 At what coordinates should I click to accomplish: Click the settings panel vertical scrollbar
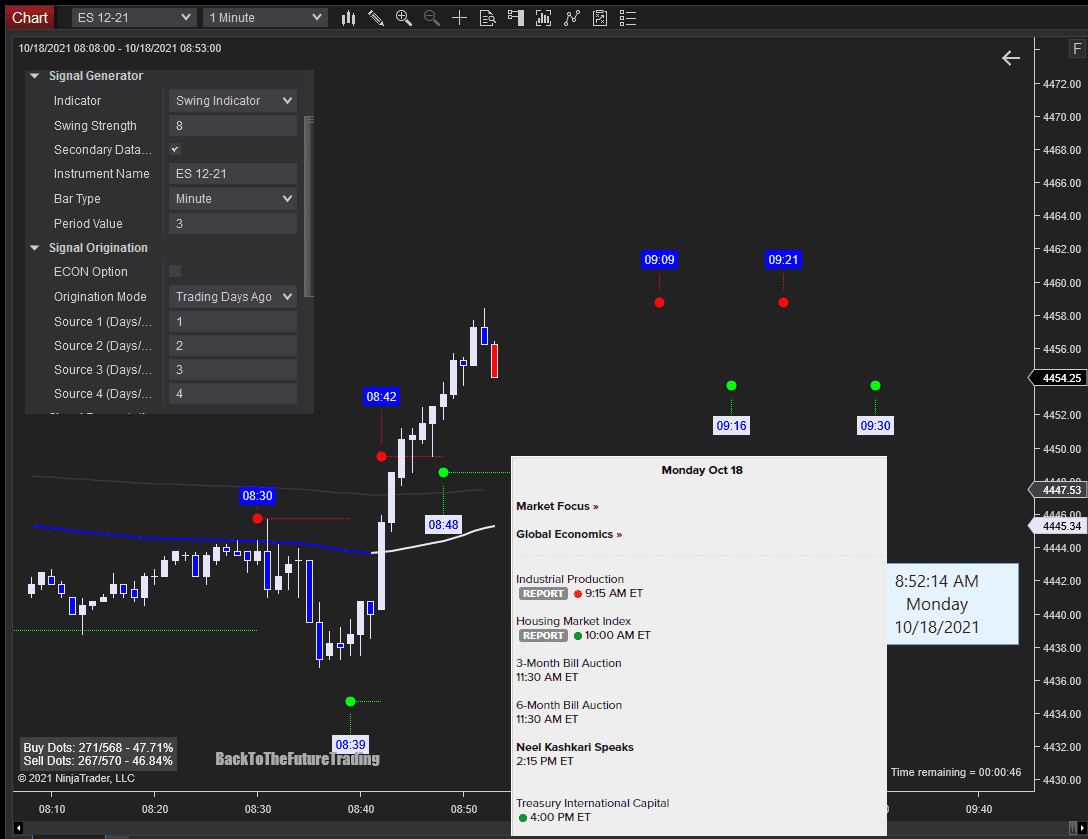click(x=309, y=206)
